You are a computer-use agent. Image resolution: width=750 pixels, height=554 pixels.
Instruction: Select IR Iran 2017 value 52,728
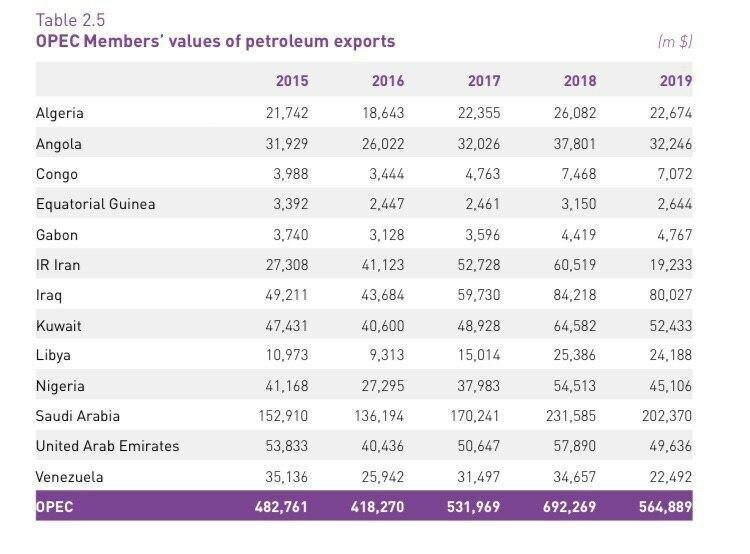coord(479,265)
